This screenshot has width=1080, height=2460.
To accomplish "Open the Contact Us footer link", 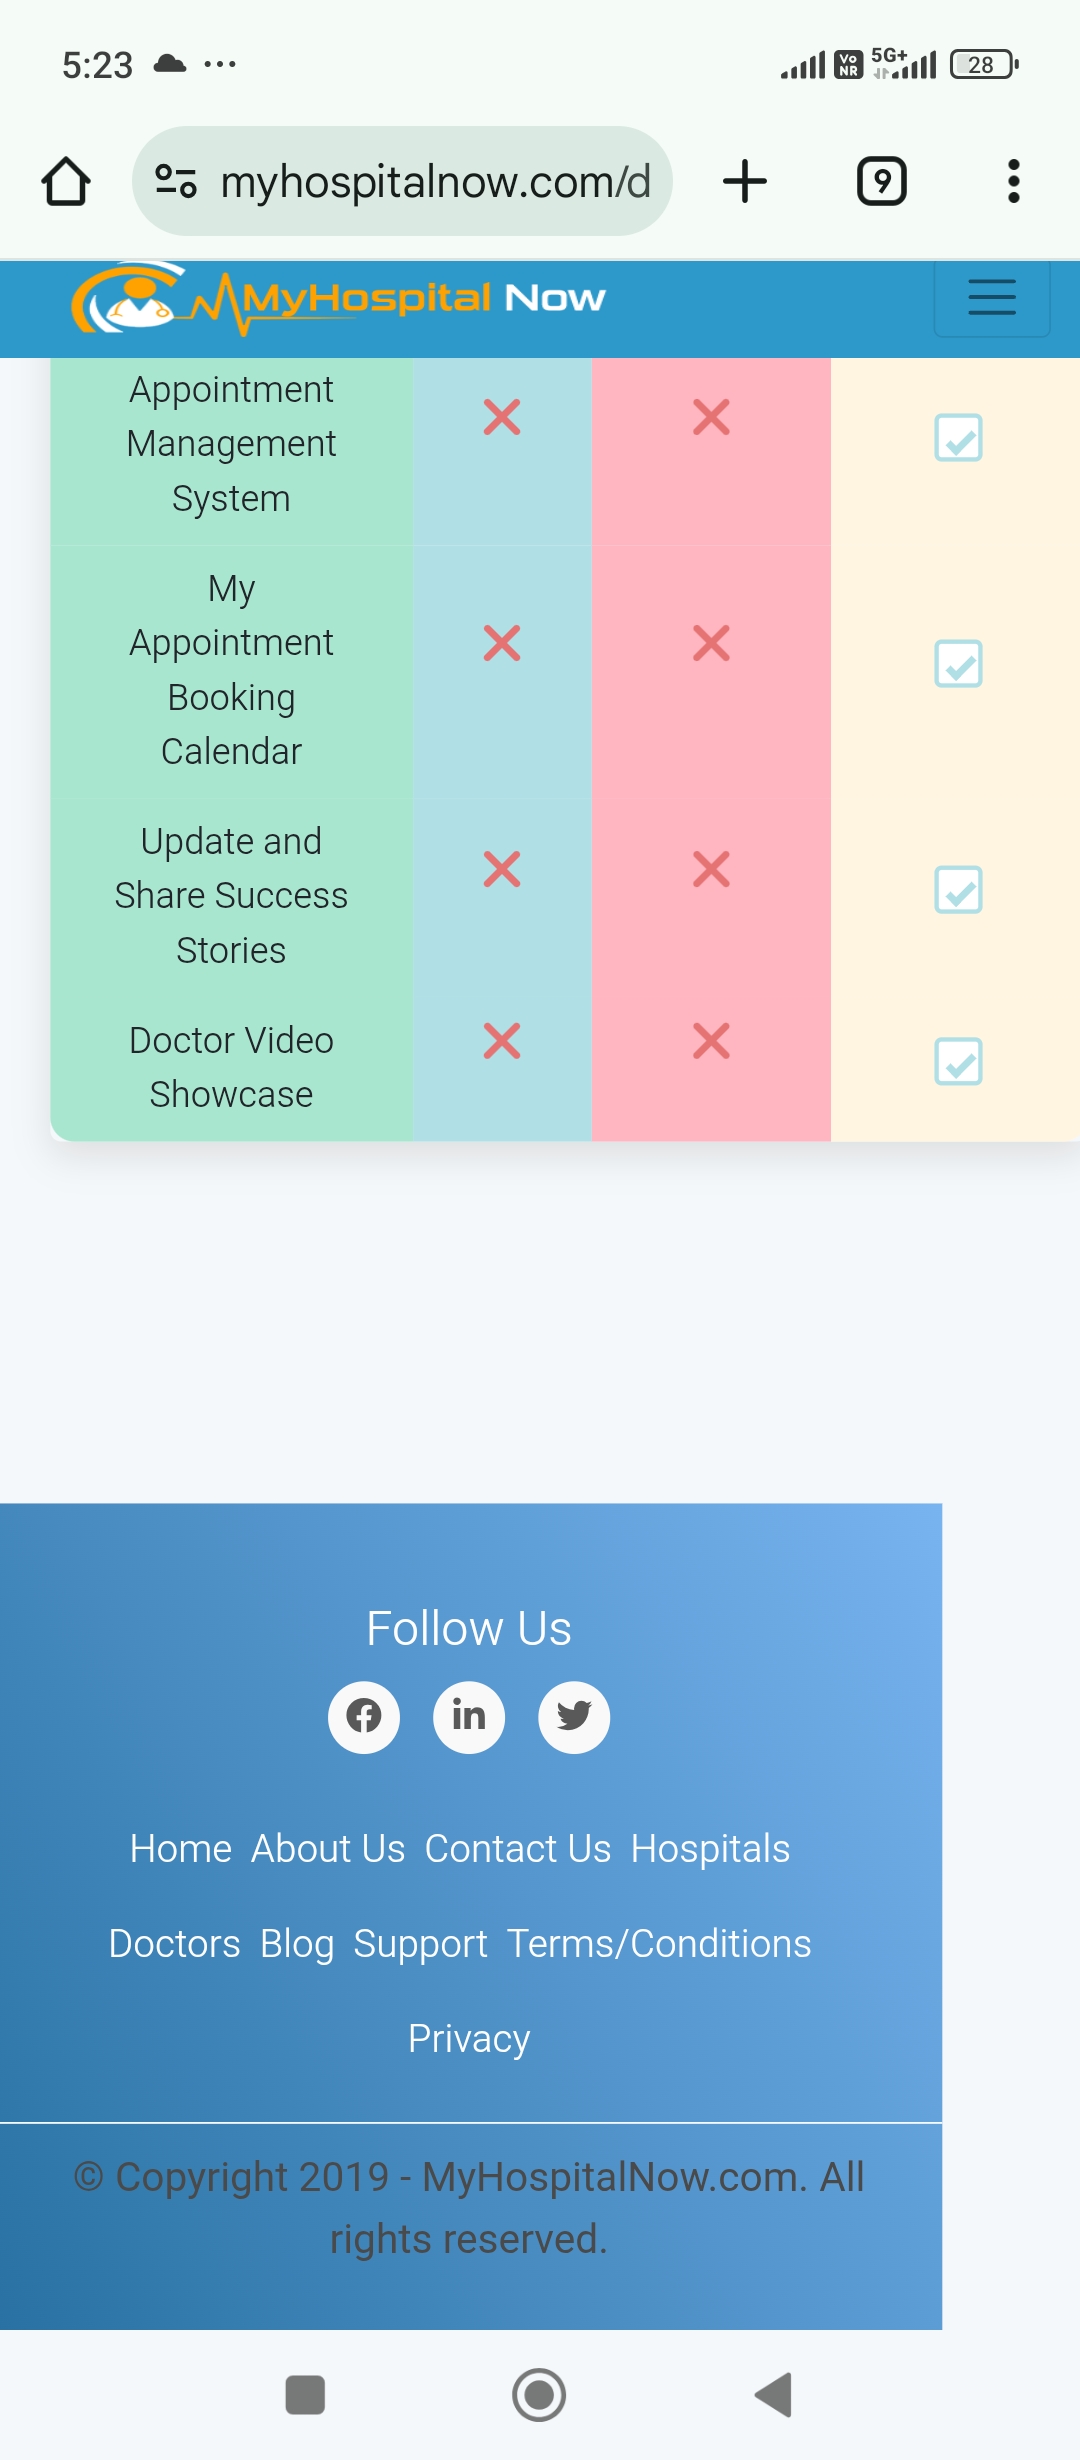I will 518,1849.
